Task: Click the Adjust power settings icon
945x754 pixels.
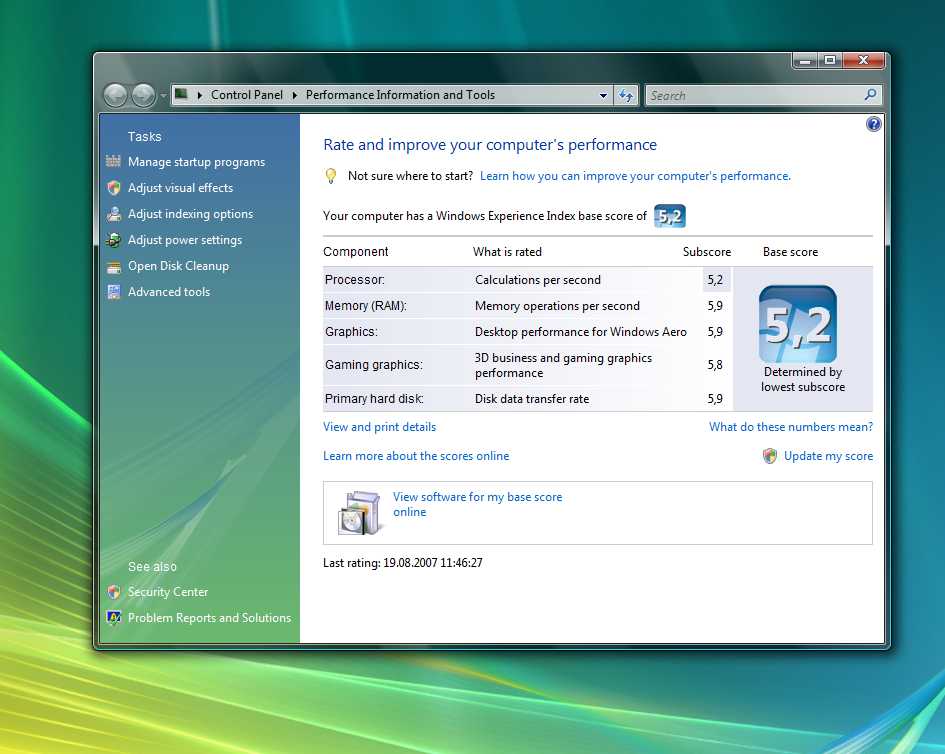Action: [x=113, y=240]
